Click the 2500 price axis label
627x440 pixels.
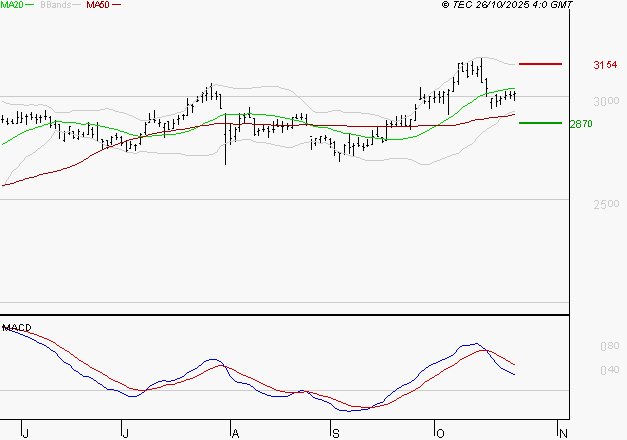(606, 204)
